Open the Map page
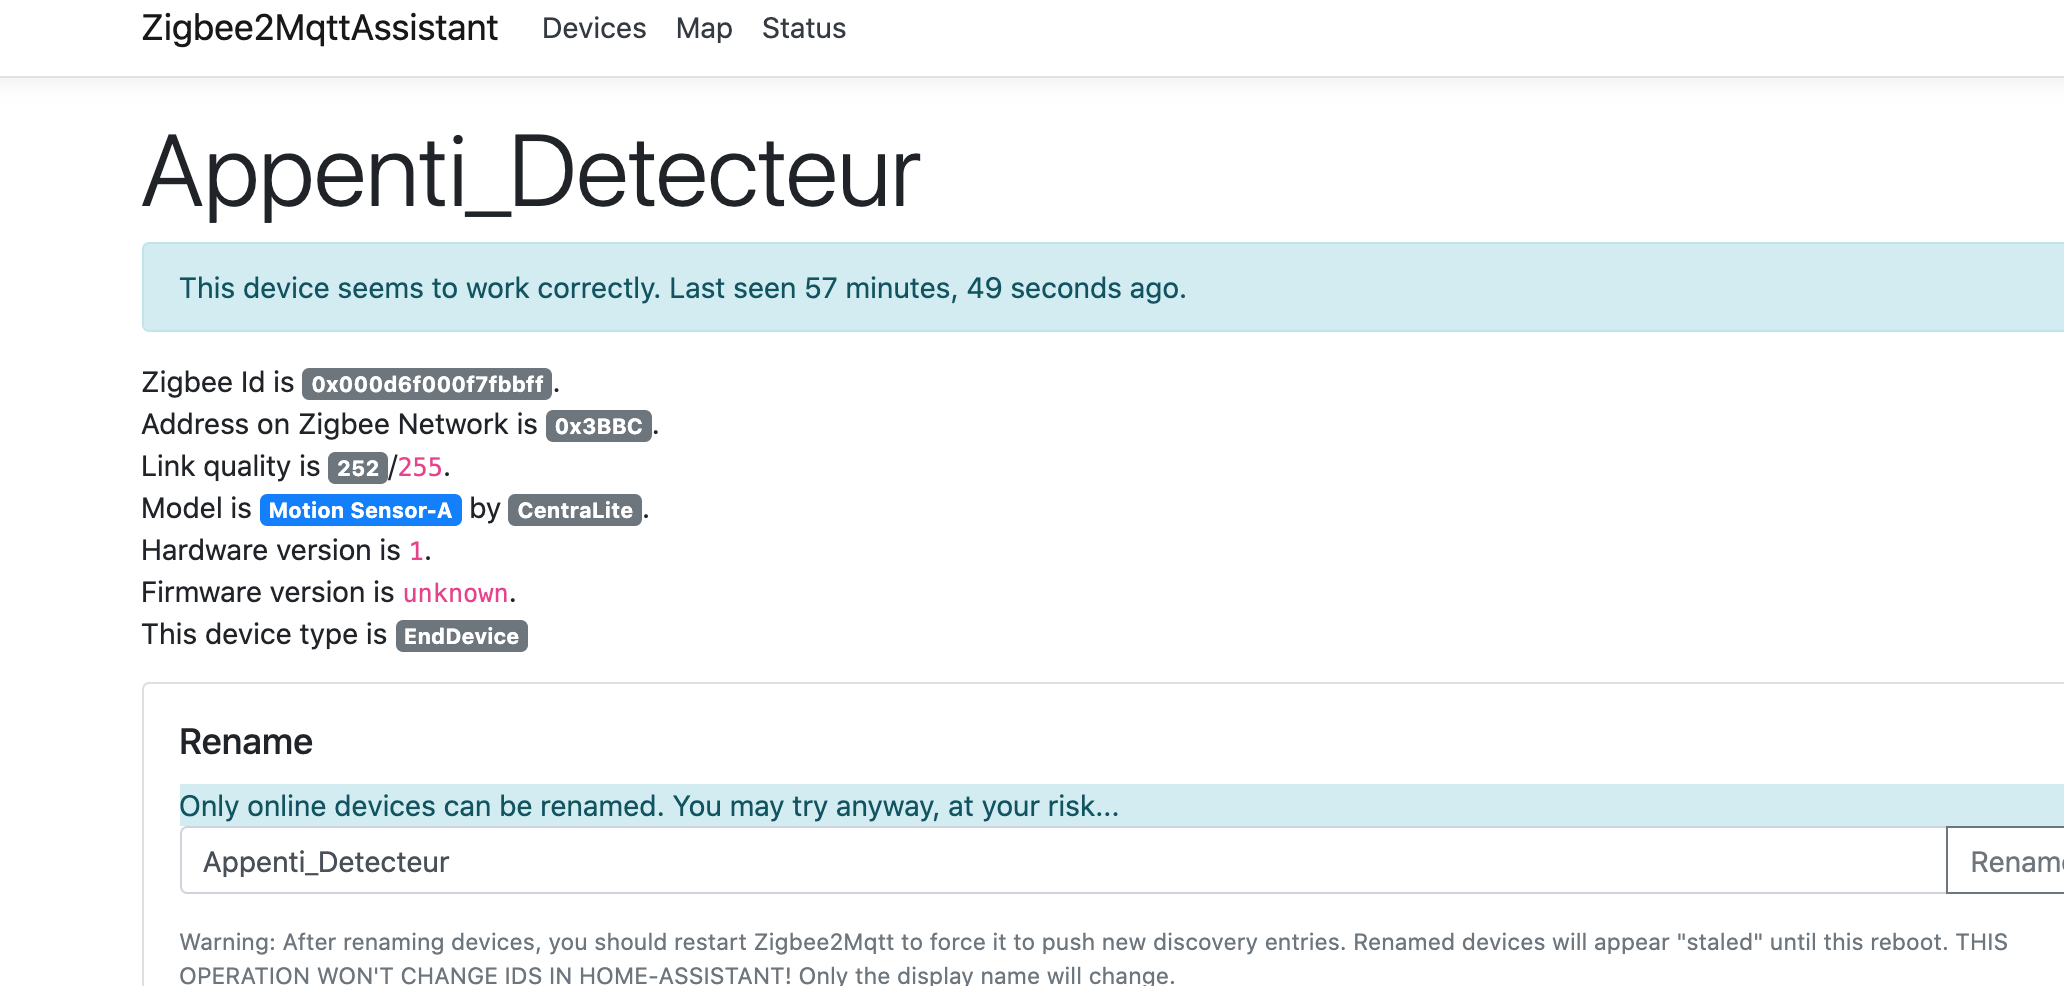2064x986 pixels. pyautogui.click(x=703, y=28)
